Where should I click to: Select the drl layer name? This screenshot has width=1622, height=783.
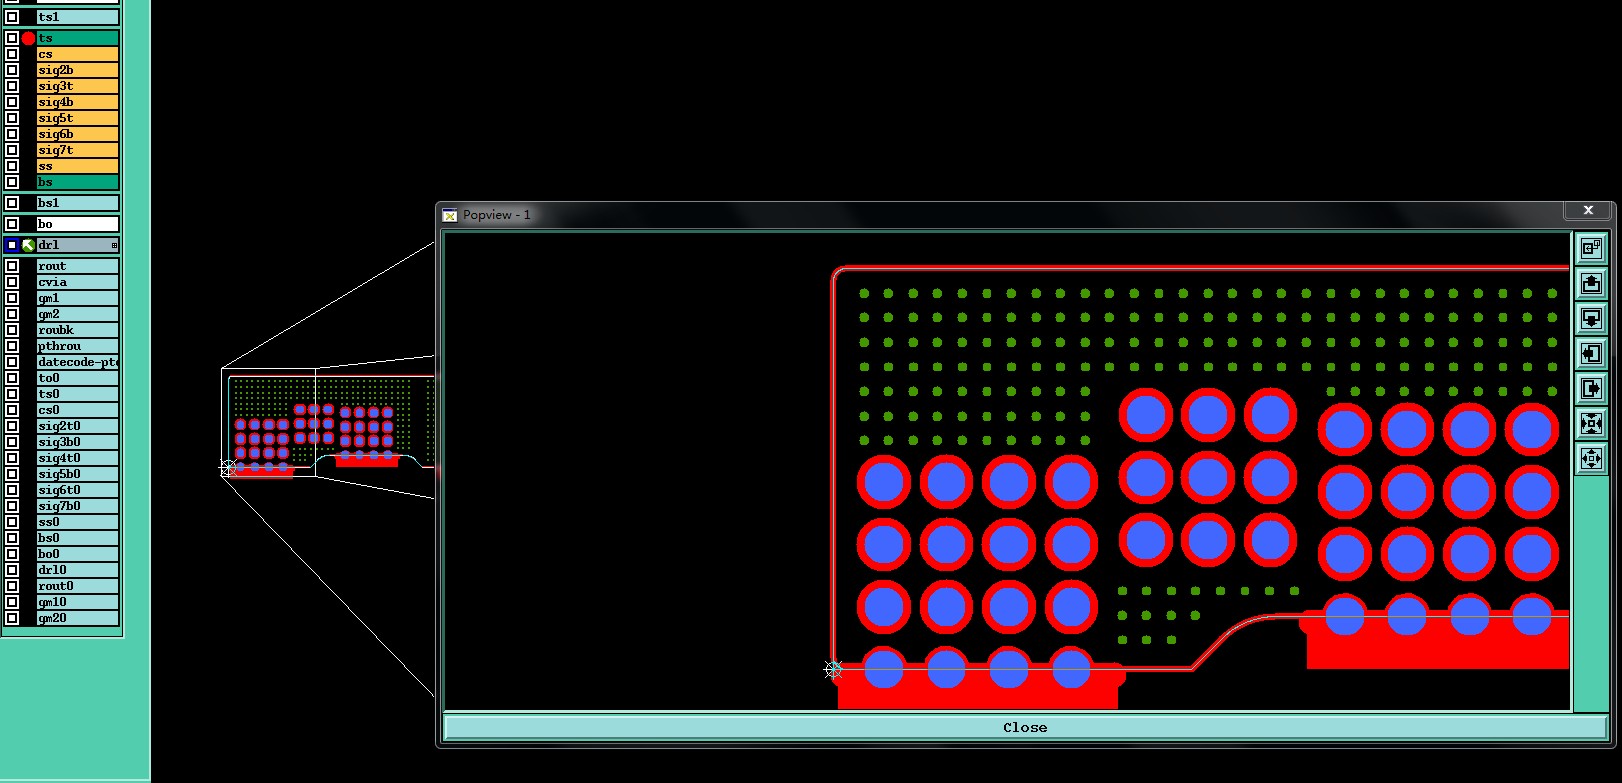point(78,245)
